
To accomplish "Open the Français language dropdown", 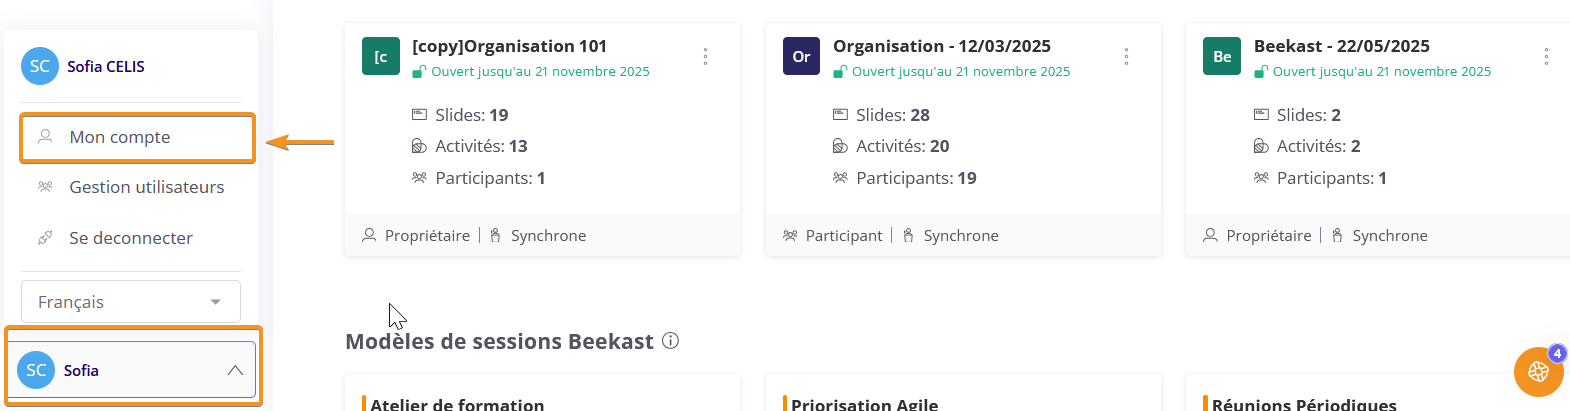I will point(130,302).
